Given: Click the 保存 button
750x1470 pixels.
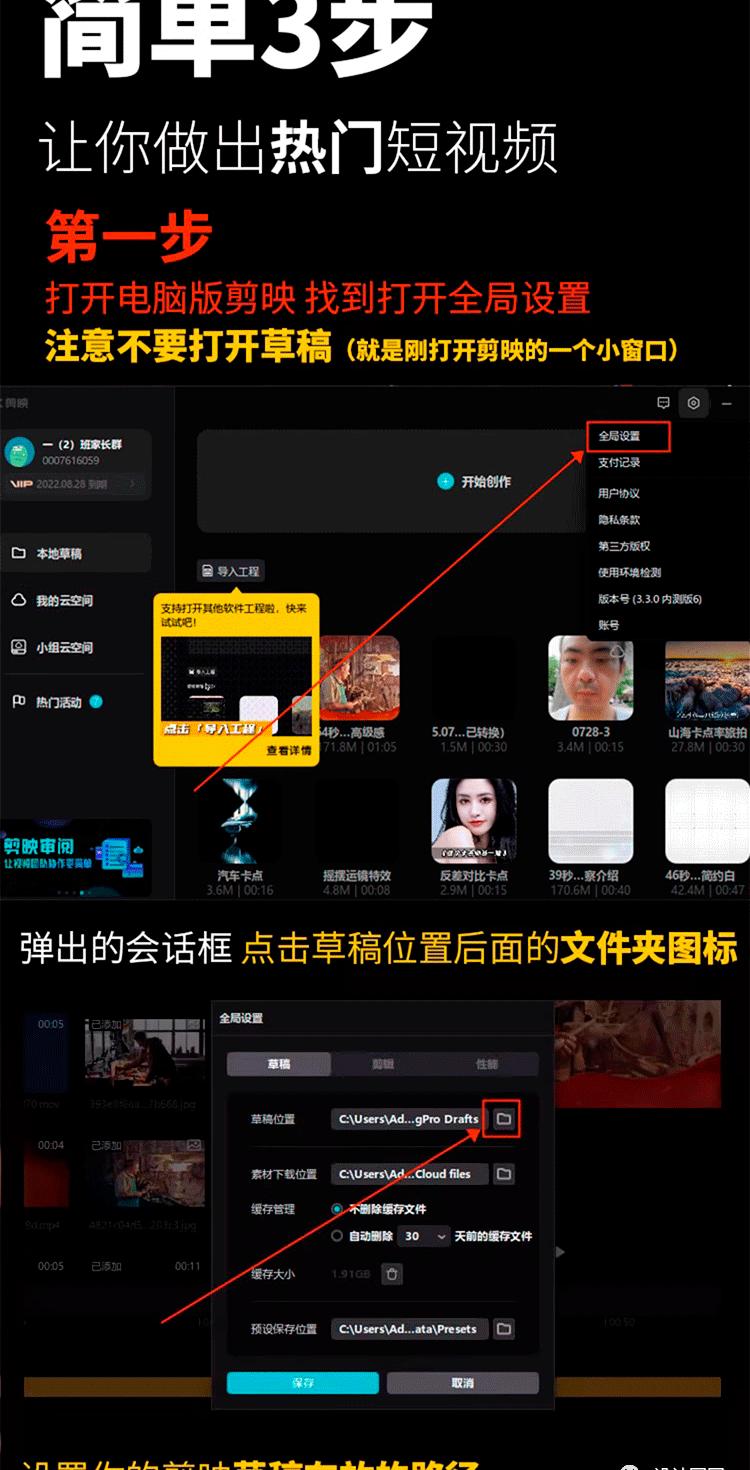Looking at the screenshot, I should 303,1383.
